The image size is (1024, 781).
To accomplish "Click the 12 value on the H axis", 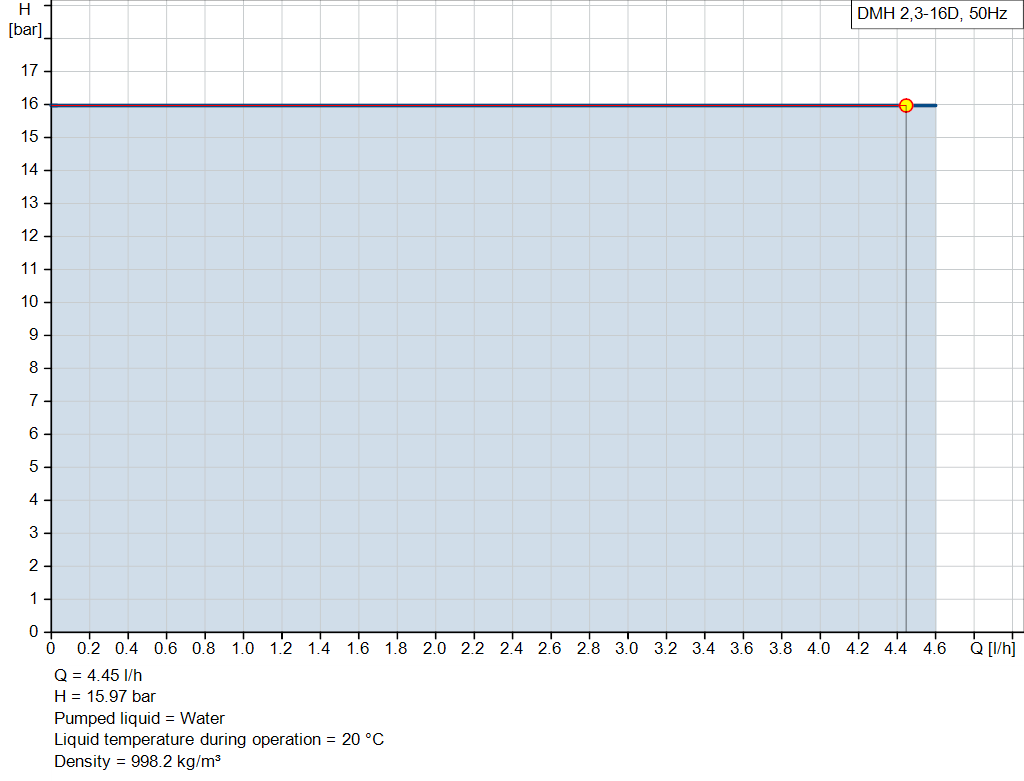I will click(x=29, y=236).
